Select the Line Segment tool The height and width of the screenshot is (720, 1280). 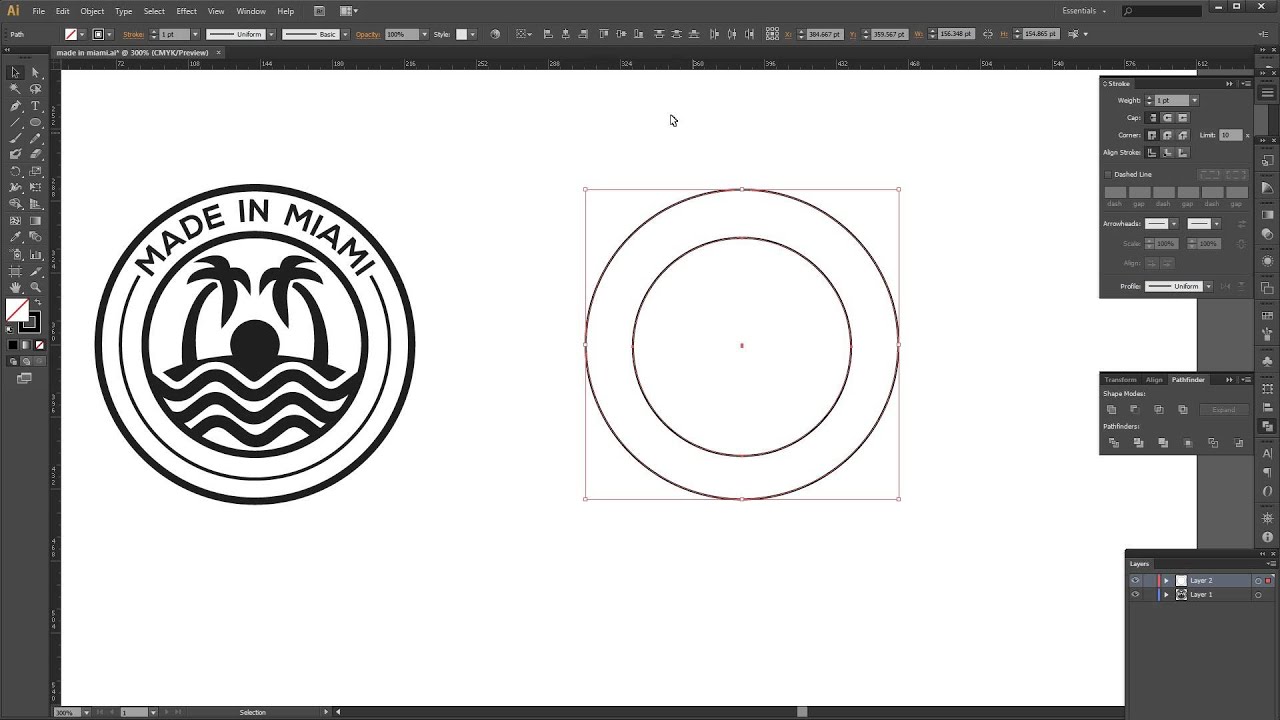(x=15, y=122)
